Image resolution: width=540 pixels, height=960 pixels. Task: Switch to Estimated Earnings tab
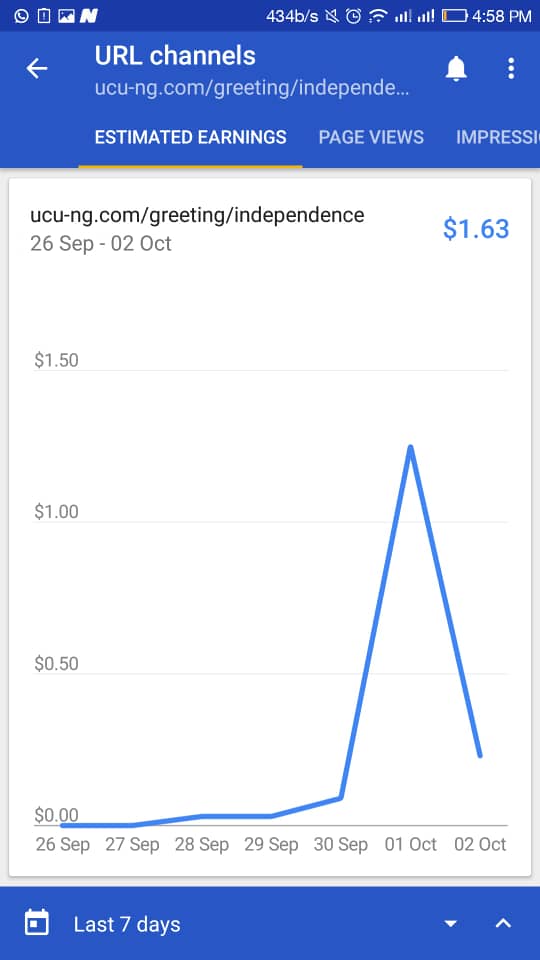click(x=190, y=137)
